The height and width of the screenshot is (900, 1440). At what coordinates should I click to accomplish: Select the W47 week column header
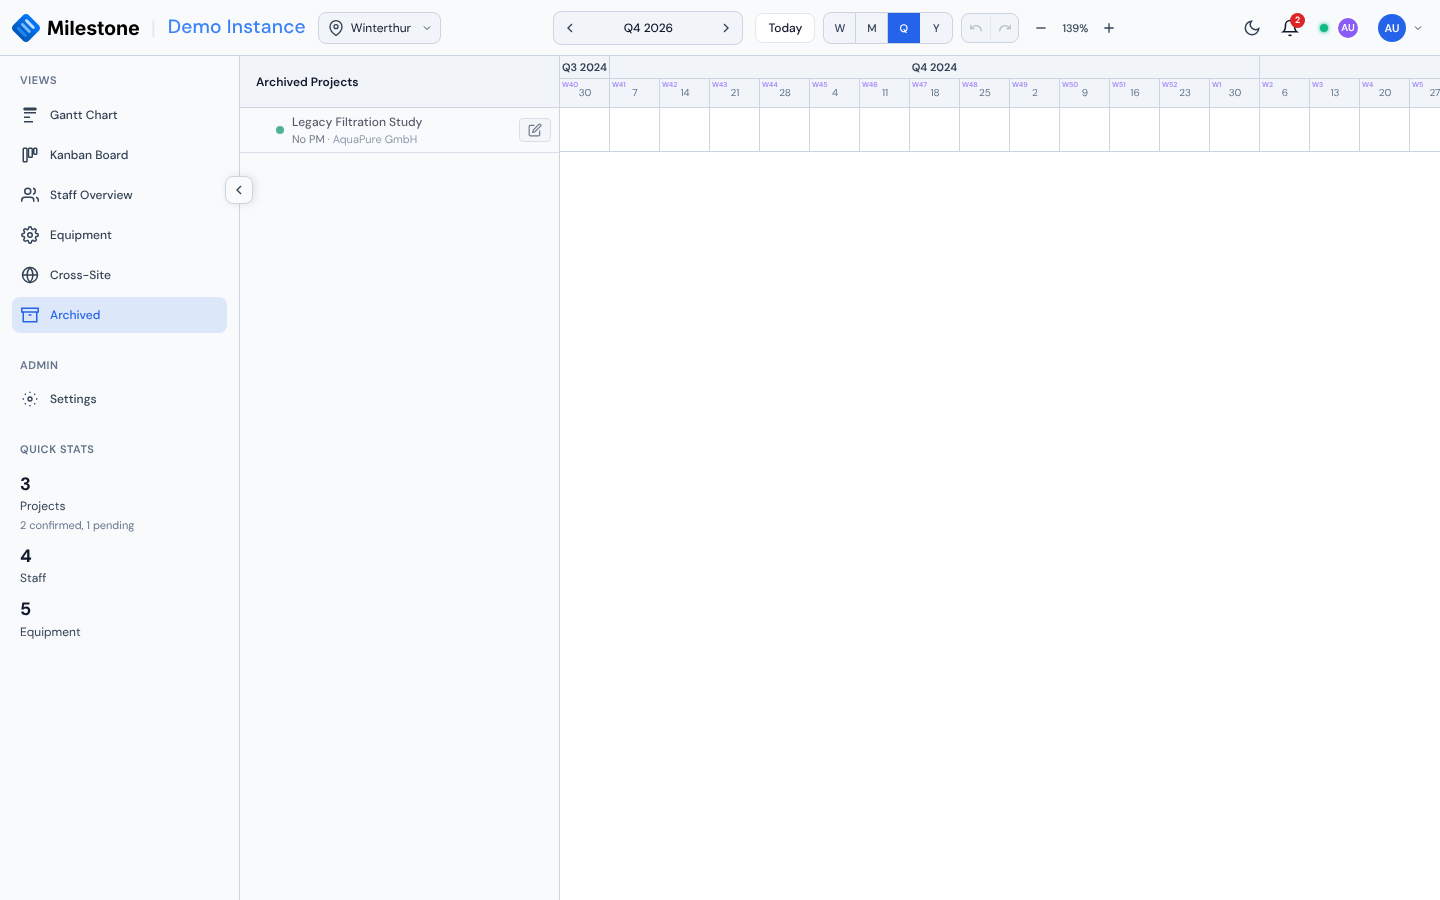pyautogui.click(x=934, y=92)
